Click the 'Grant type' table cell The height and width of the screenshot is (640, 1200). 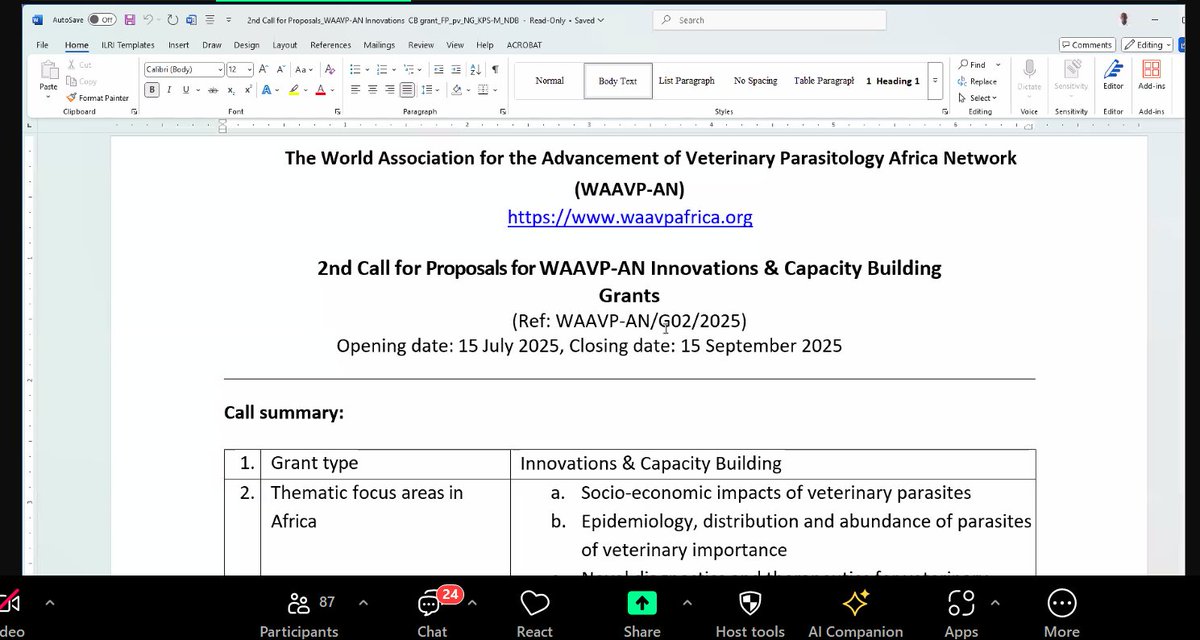386,463
